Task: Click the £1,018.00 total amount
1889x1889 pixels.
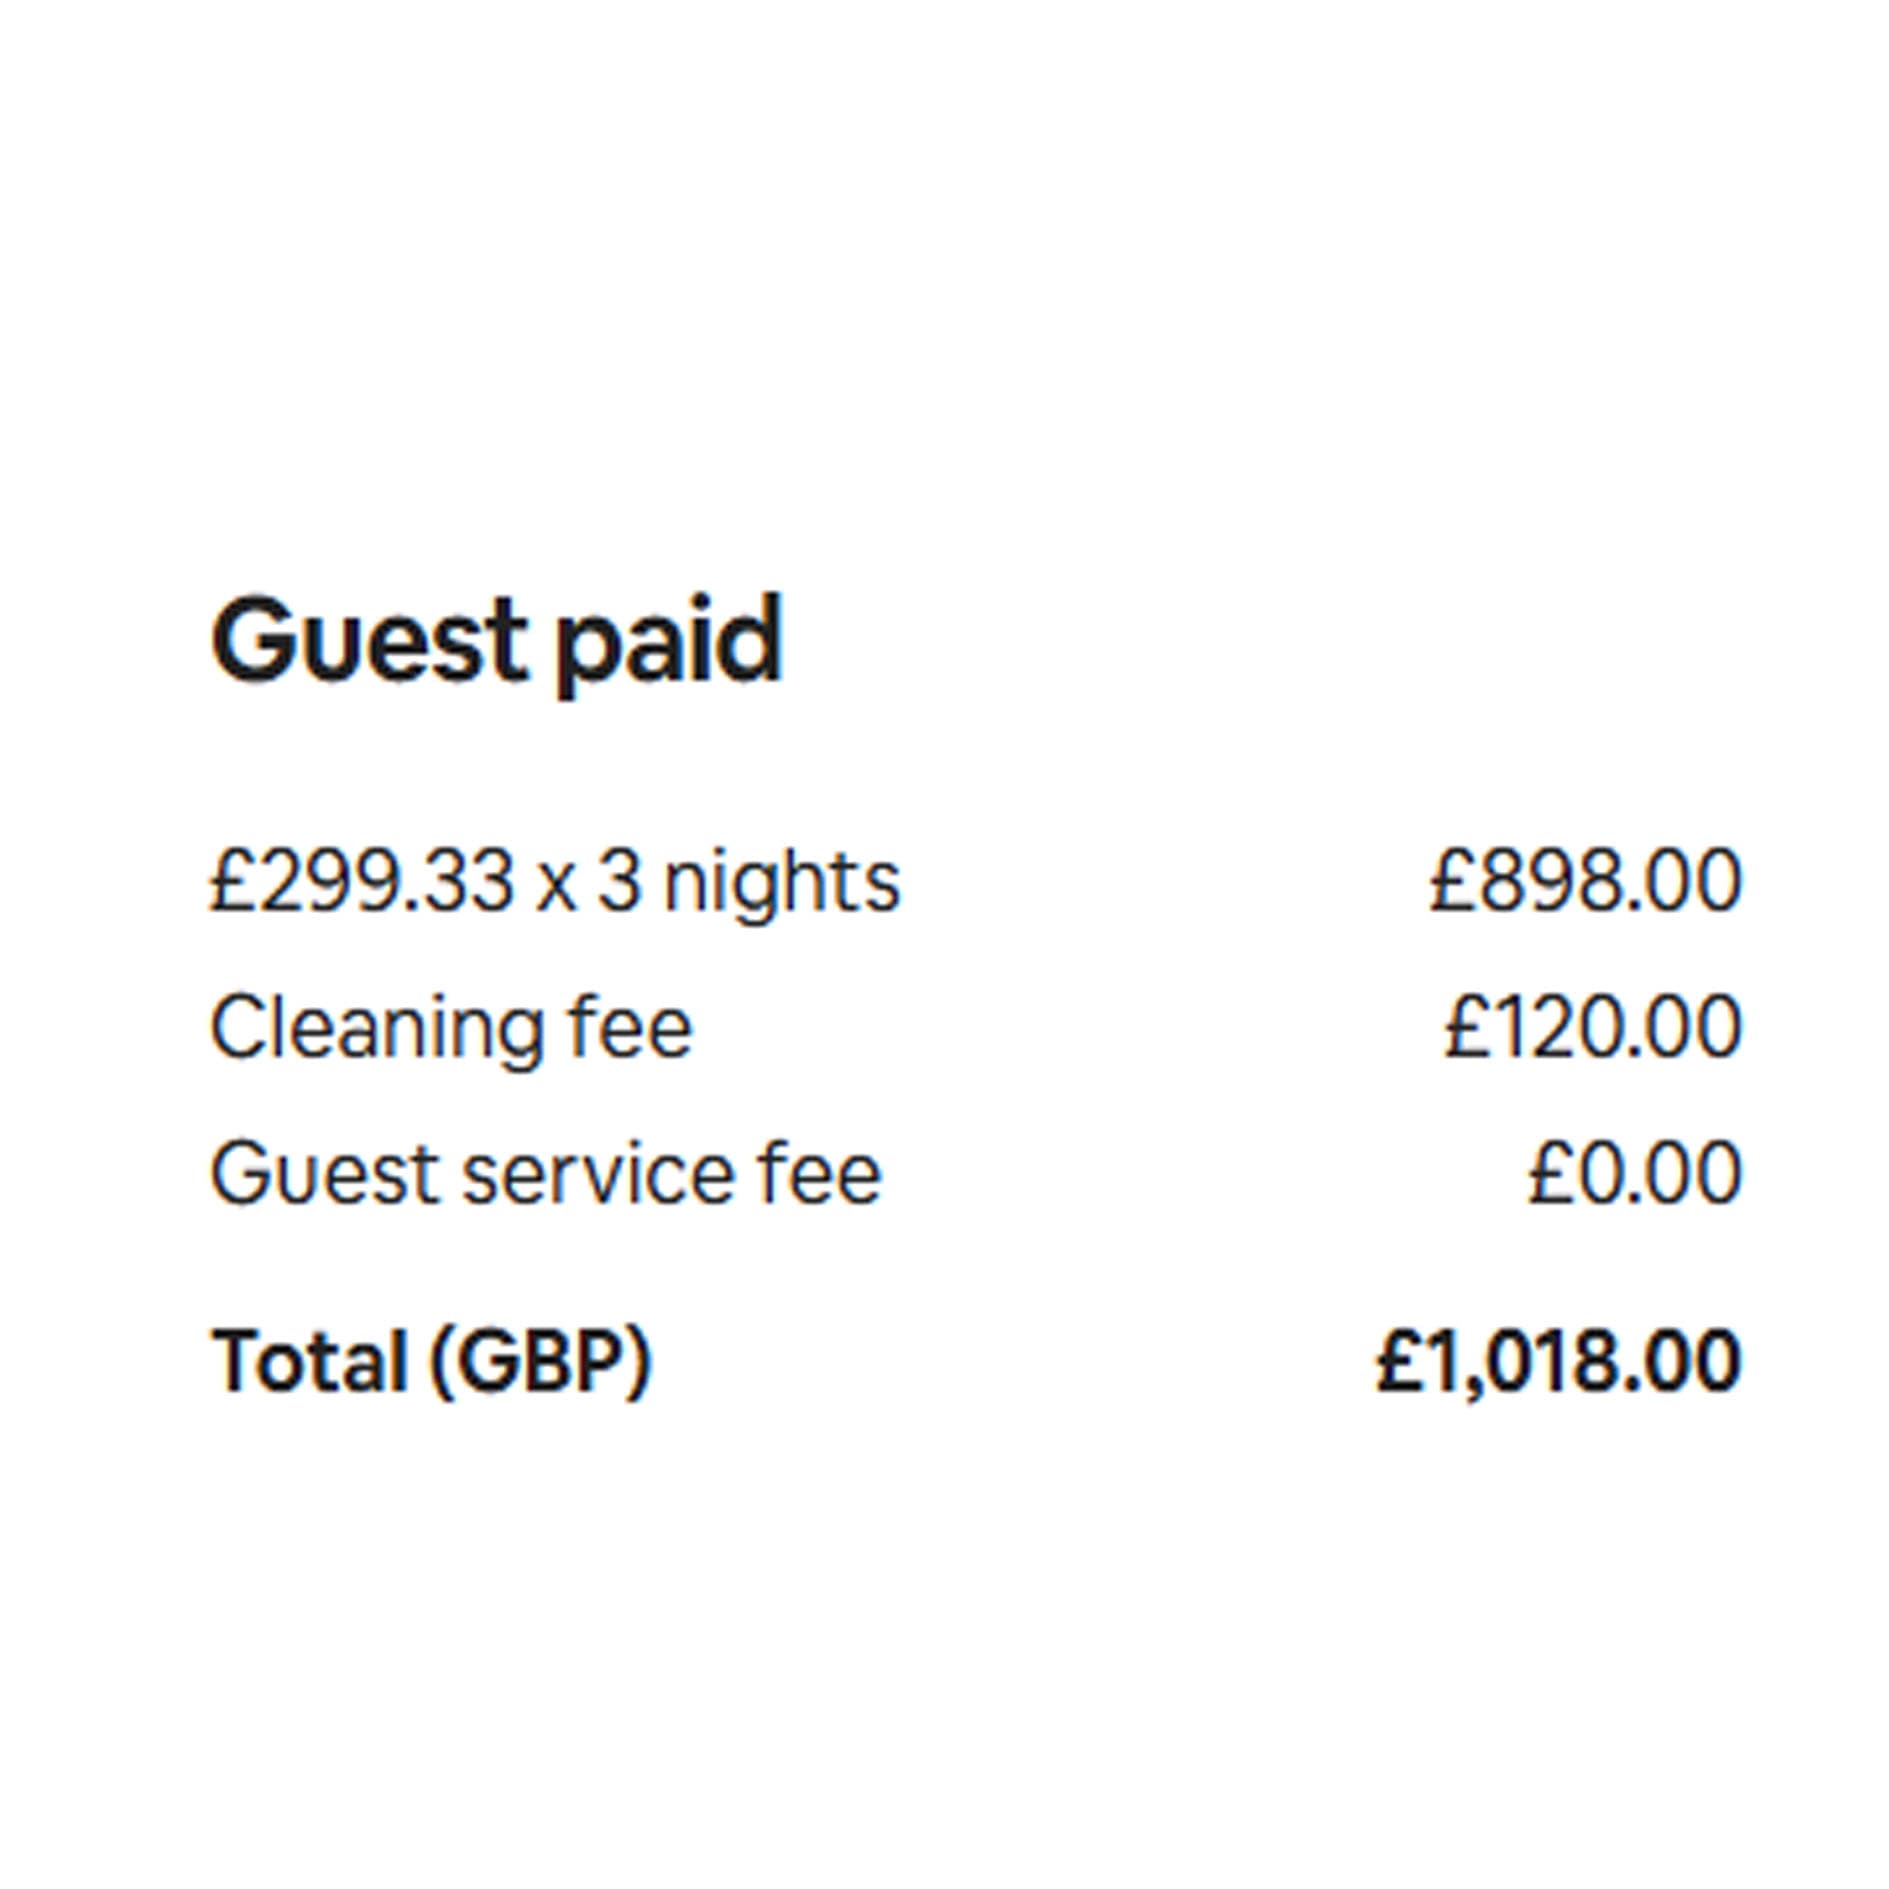Action: [1559, 1360]
